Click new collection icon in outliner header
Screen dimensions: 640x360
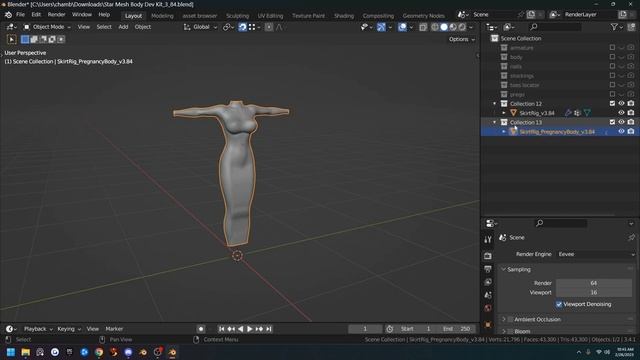(x=631, y=27)
